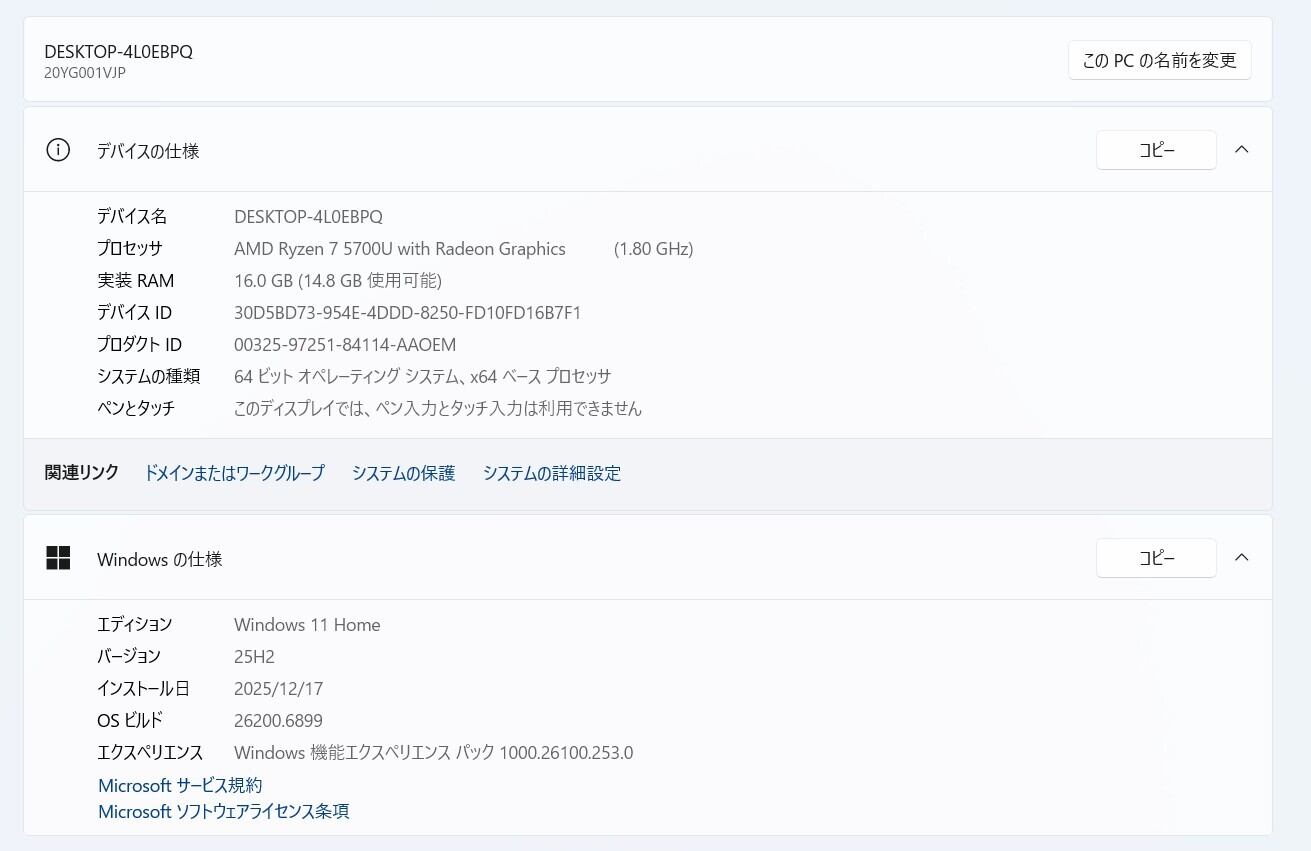Screen dimensions: 1311x851
Task: Open ドメインまたはワークグループ link
Action: [x=235, y=473]
